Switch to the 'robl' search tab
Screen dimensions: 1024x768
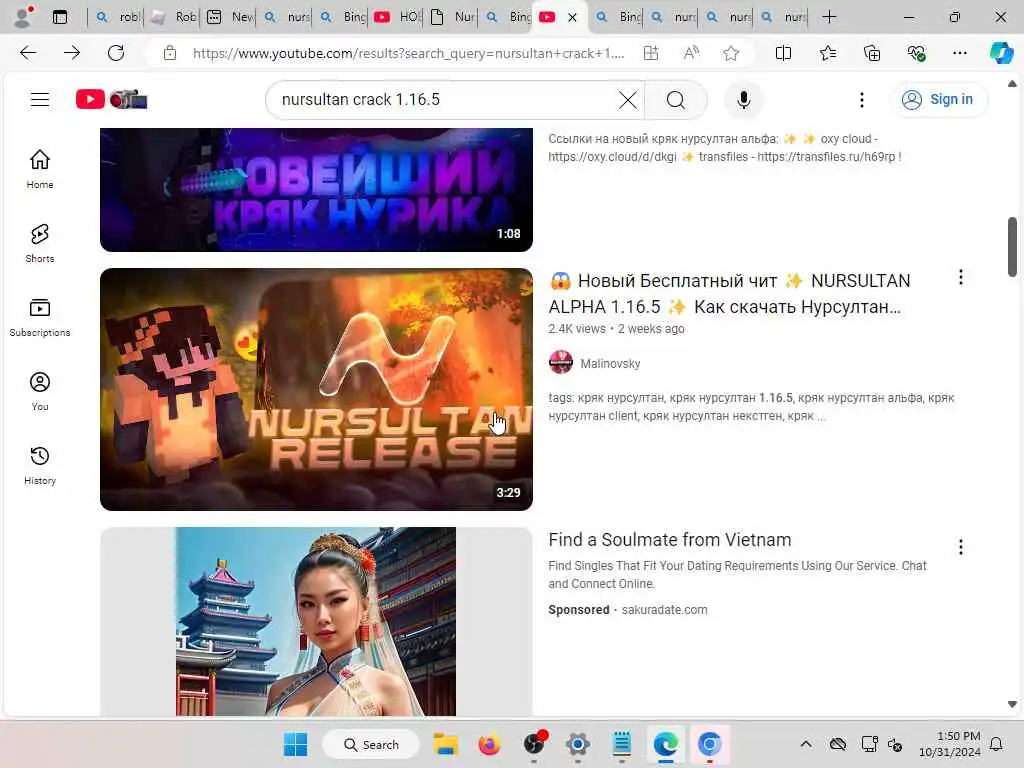coord(118,17)
